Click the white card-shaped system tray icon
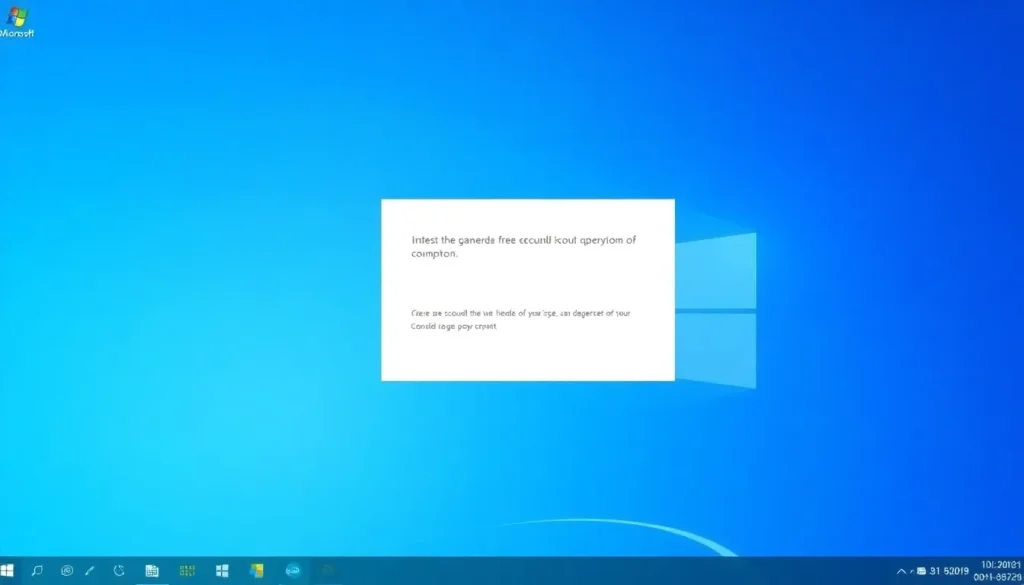This screenshot has width=1024, height=585. point(921,571)
